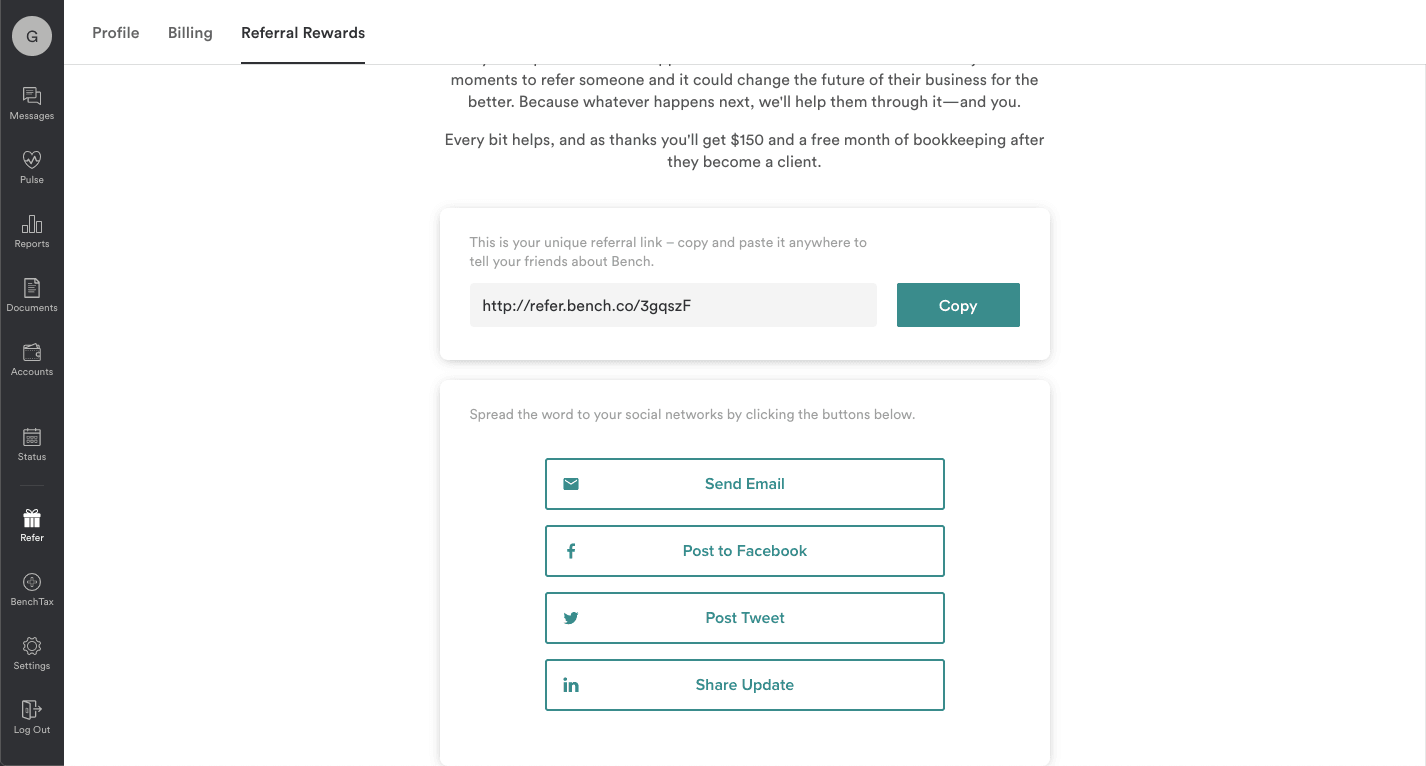Open the Billing tab
The height and width of the screenshot is (766, 1426).
(189, 32)
